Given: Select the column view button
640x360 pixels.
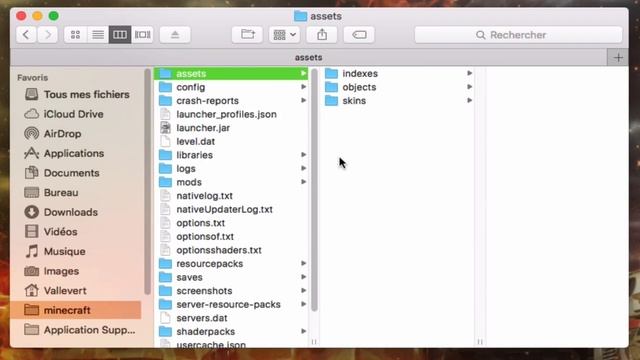Looking at the screenshot, I should pos(120,35).
